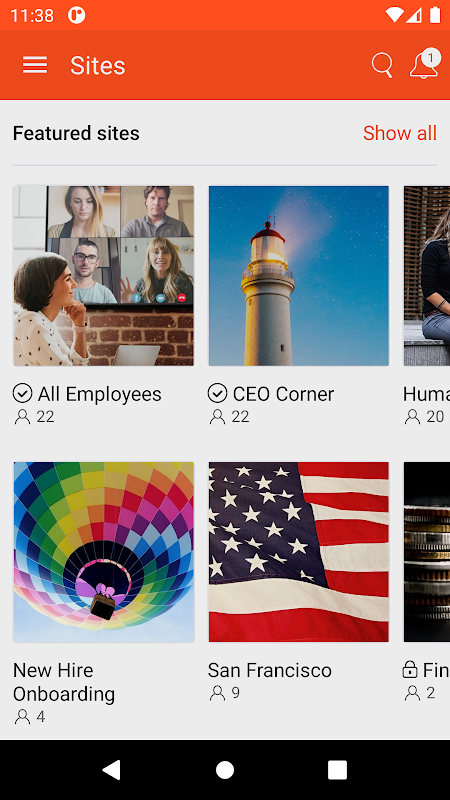Tap Android home circle button
Viewport: 450px width, 800px height.
pos(225,770)
